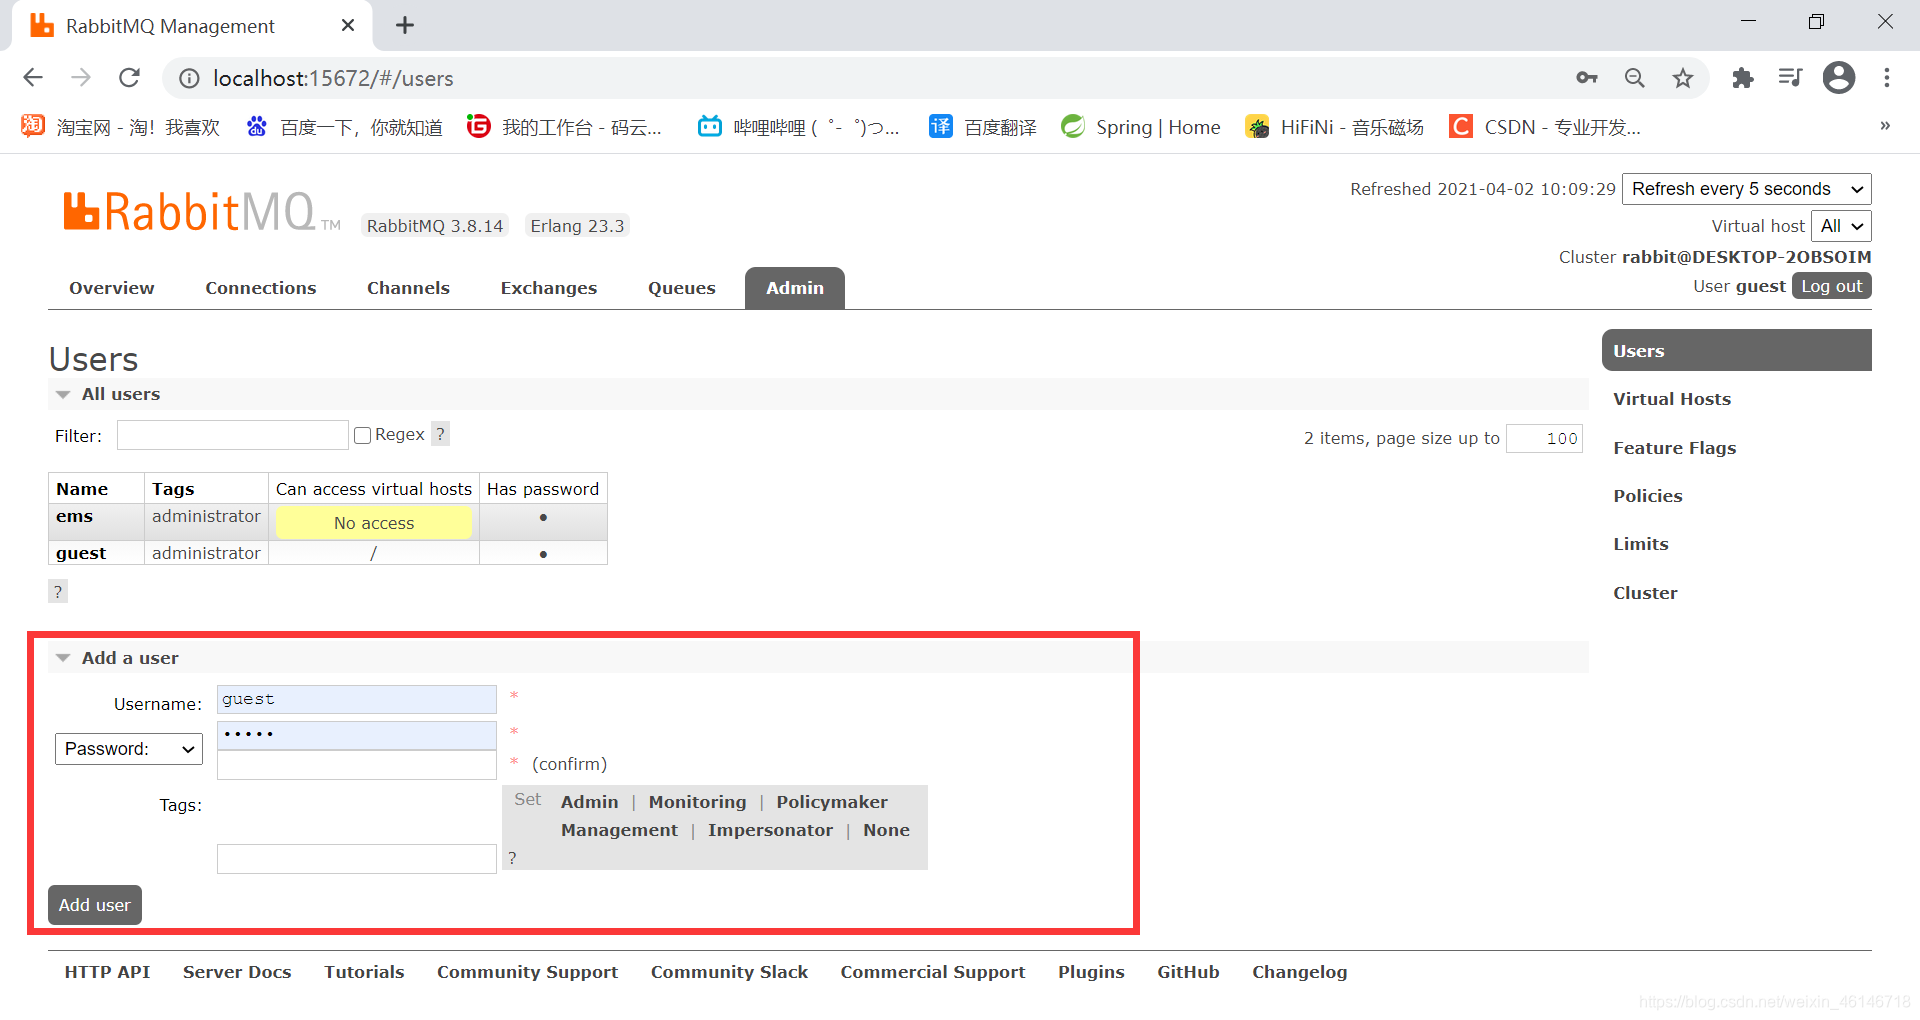The image size is (1920, 1020).
Task: Open the guest user details
Action: 81,553
